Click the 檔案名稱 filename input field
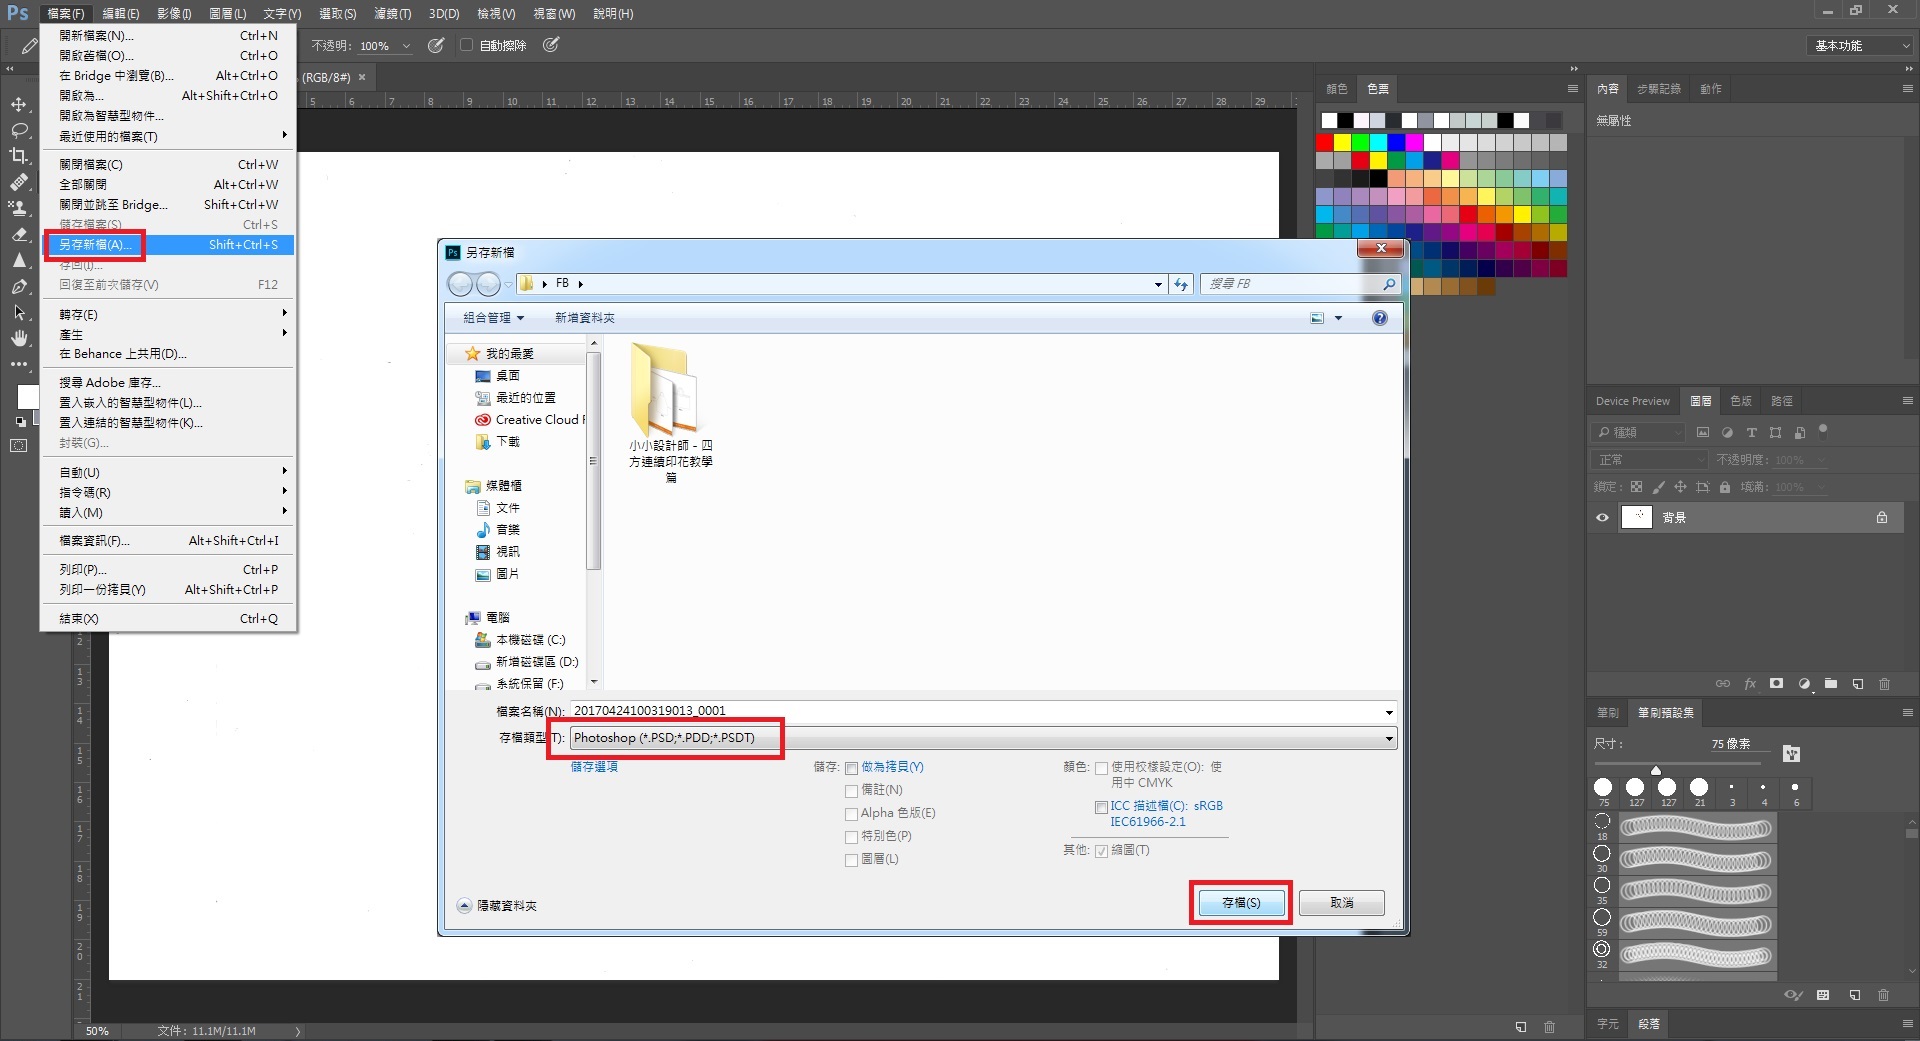 coord(975,711)
